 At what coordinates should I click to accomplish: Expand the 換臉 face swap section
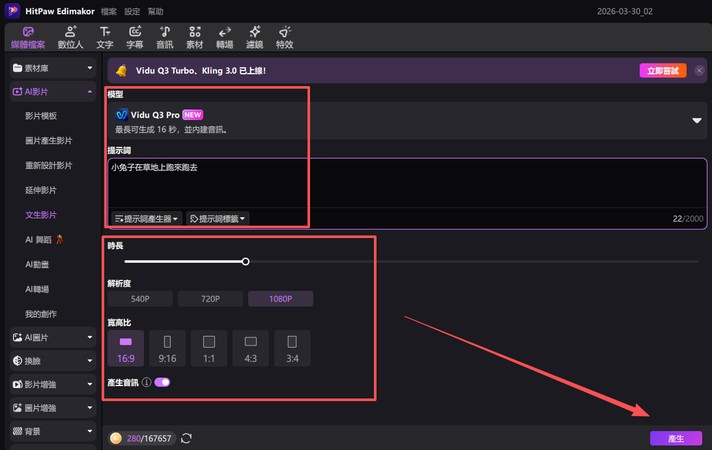point(53,361)
